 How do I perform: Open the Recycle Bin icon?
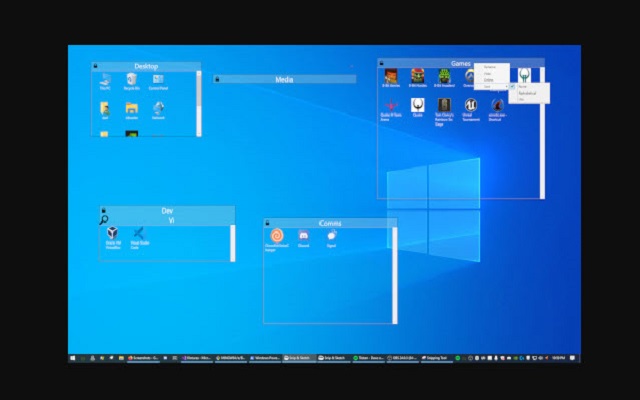tap(131, 82)
